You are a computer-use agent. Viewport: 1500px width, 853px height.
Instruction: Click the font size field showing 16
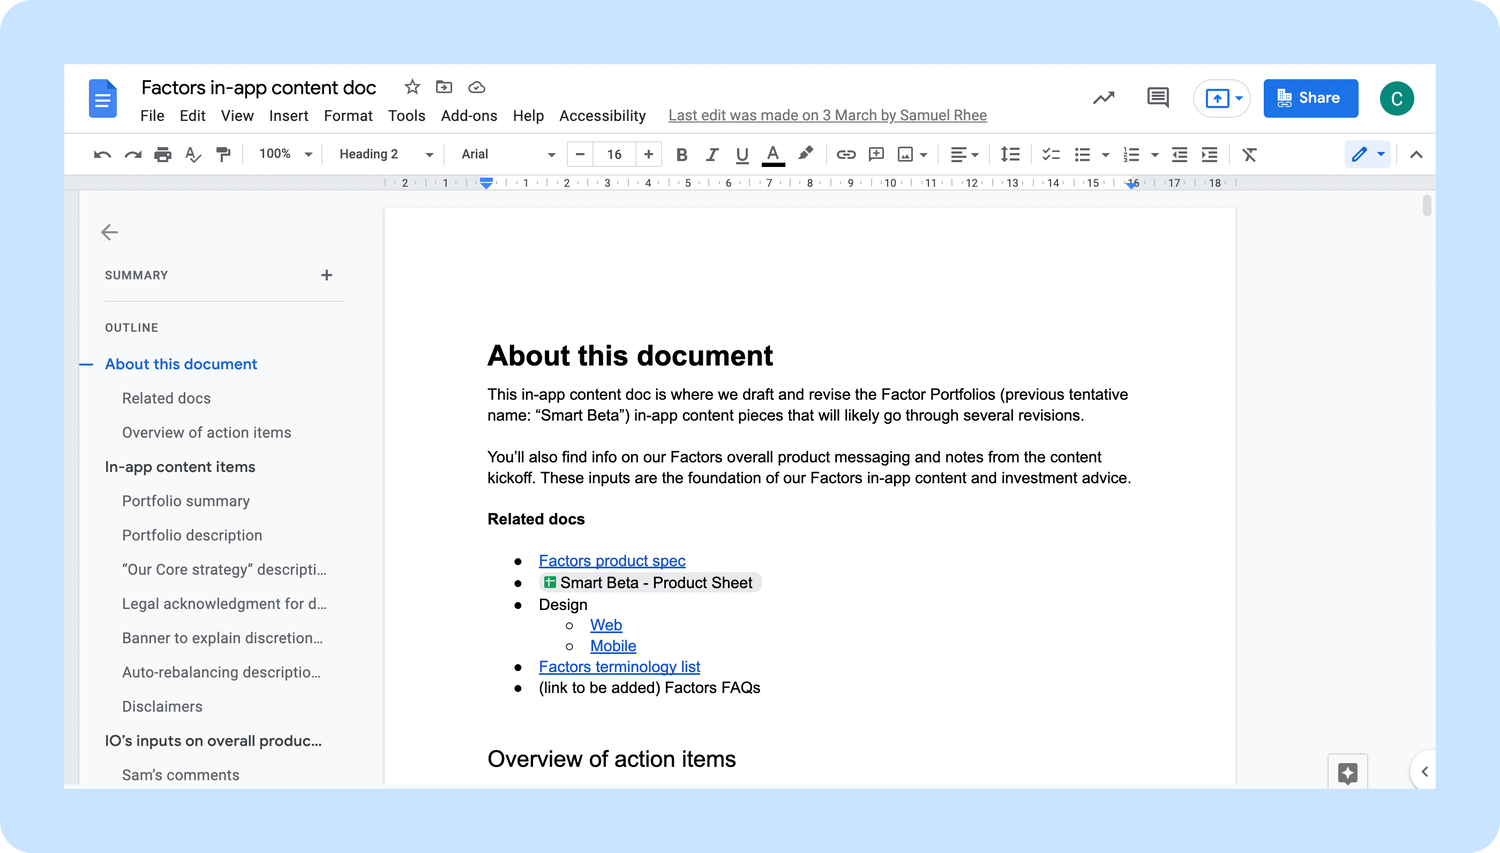click(x=614, y=154)
